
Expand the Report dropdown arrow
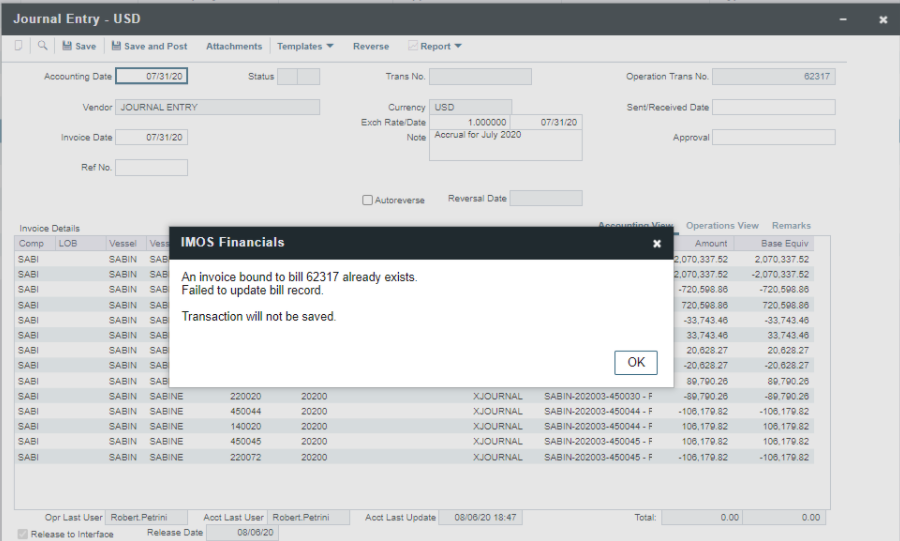(458, 46)
